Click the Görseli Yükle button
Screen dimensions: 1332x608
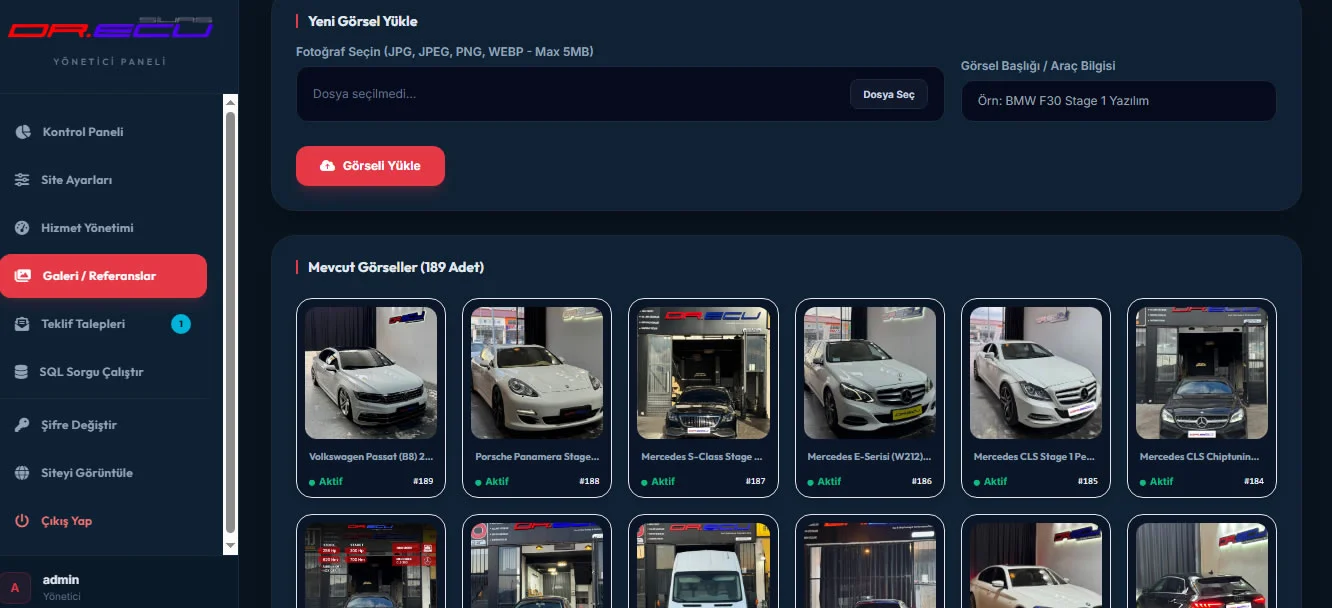(x=370, y=166)
